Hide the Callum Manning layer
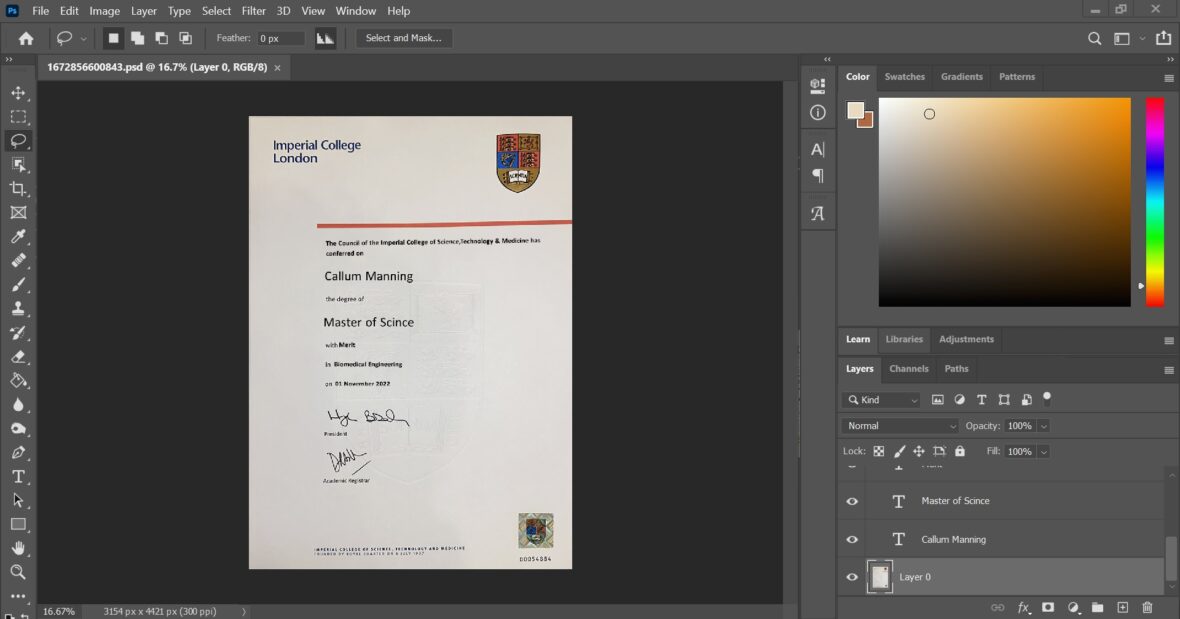This screenshot has width=1180, height=619. [852, 539]
